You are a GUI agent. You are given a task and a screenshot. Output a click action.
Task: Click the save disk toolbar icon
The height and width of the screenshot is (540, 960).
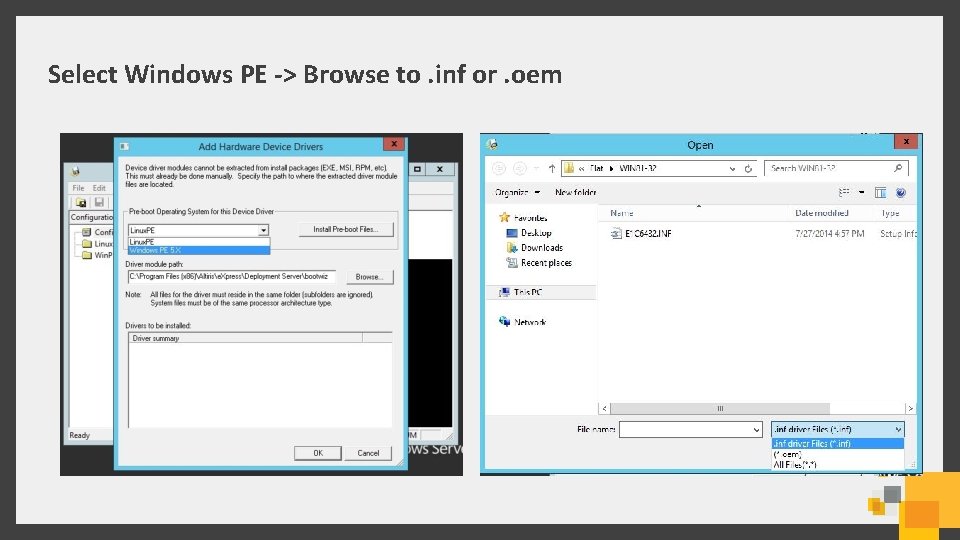[x=99, y=202]
